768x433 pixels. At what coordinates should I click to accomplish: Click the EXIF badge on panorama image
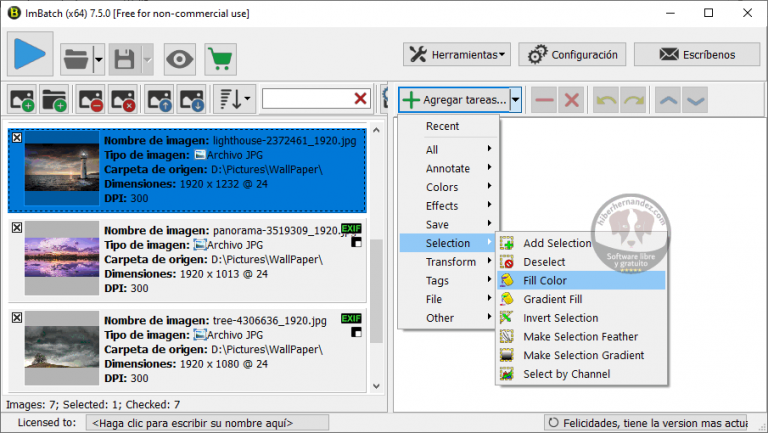pyautogui.click(x=351, y=230)
